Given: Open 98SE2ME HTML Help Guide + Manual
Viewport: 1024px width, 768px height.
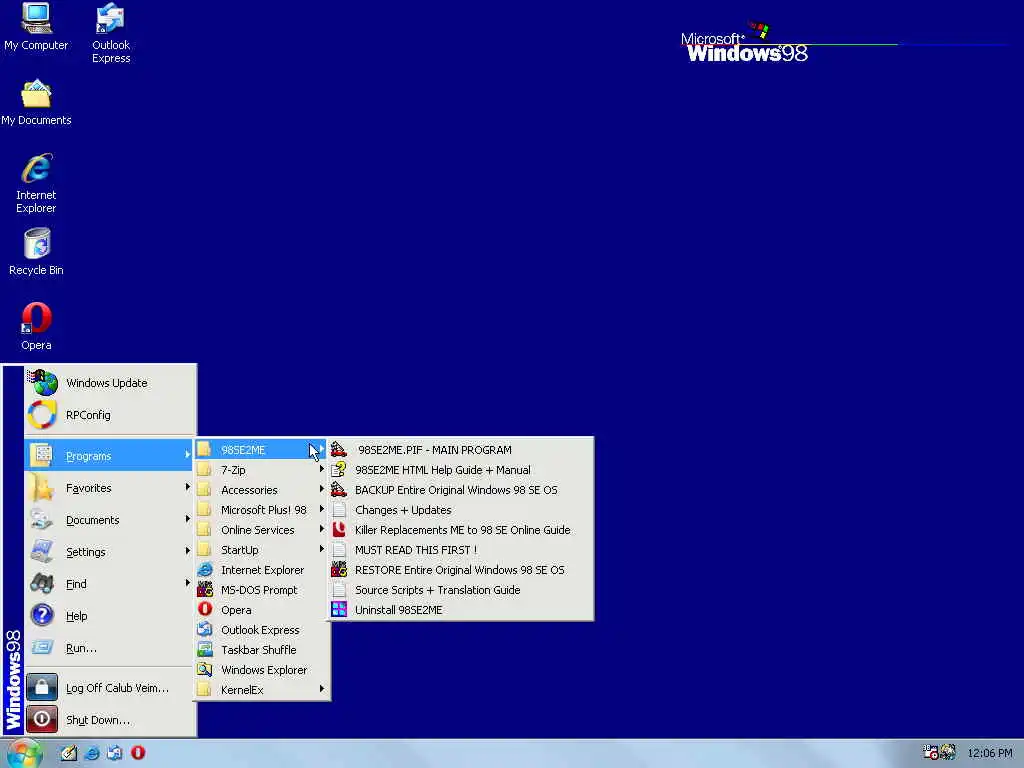Looking at the screenshot, I should [x=461, y=470].
